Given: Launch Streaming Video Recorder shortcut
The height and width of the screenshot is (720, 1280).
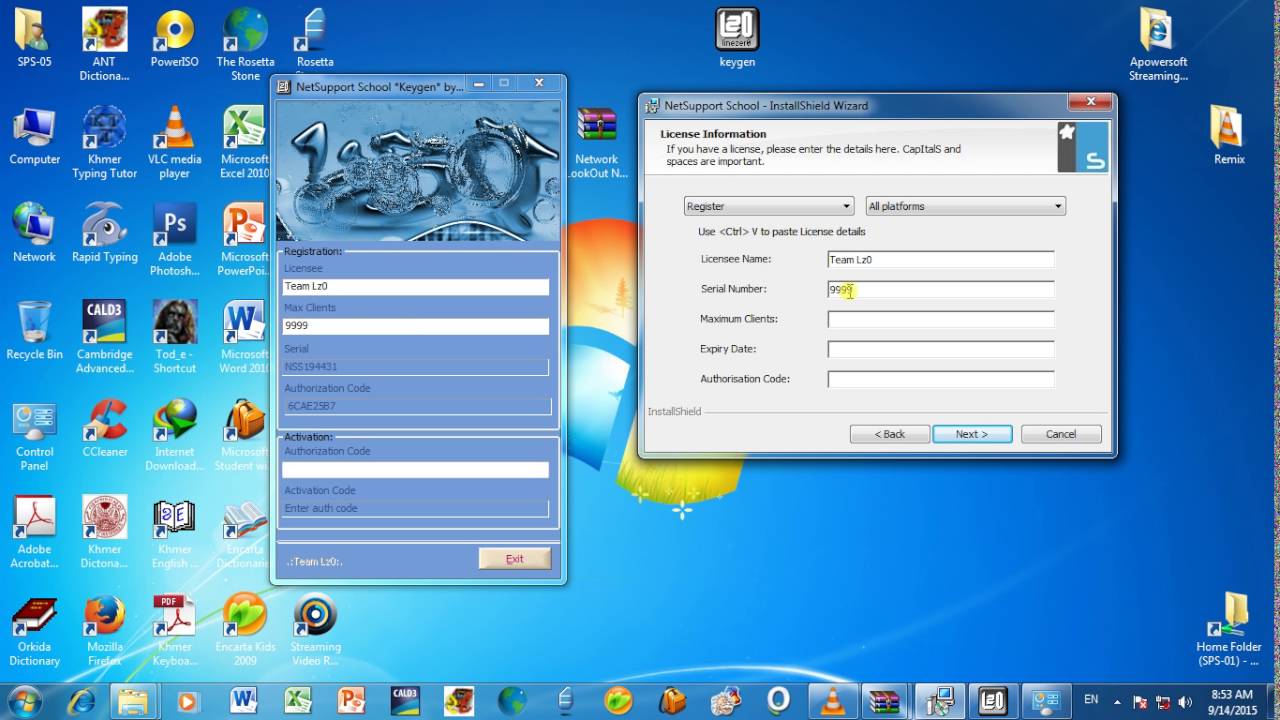Looking at the screenshot, I should pyautogui.click(x=315, y=630).
